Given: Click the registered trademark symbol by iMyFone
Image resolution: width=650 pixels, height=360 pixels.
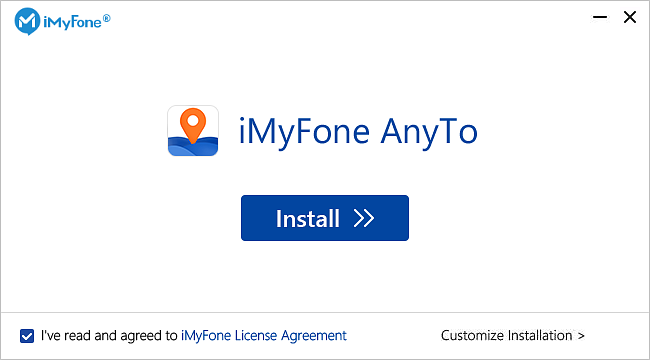Looking at the screenshot, I should click(107, 18).
